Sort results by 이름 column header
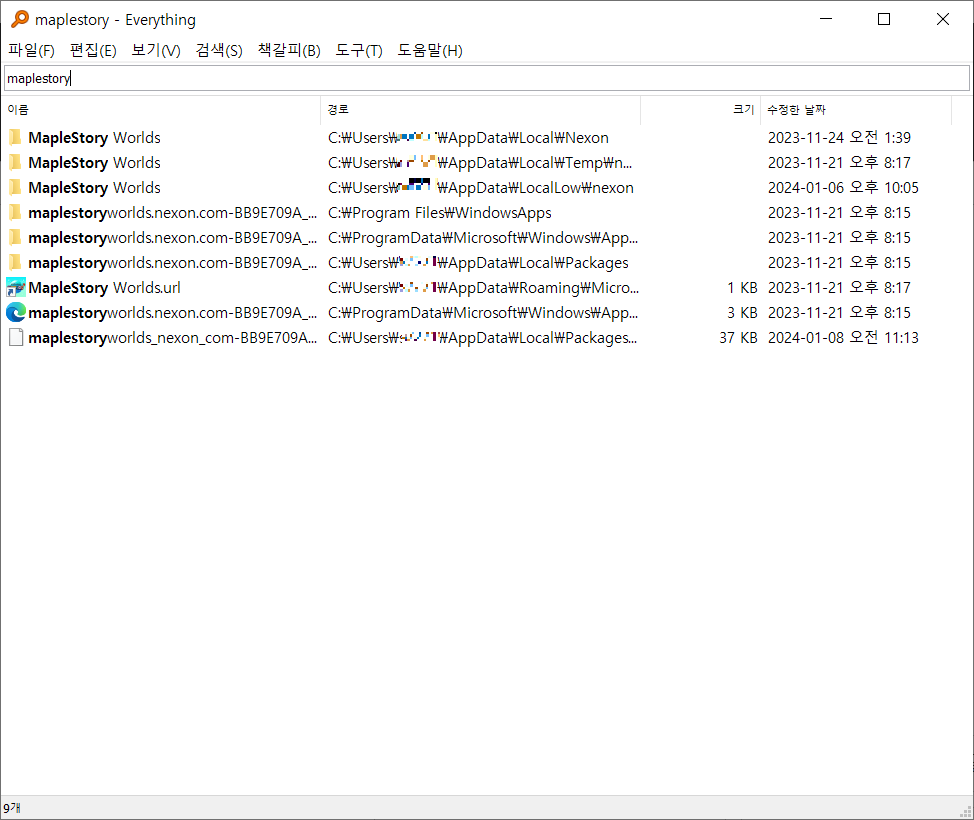The image size is (974, 820). tap(162, 109)
